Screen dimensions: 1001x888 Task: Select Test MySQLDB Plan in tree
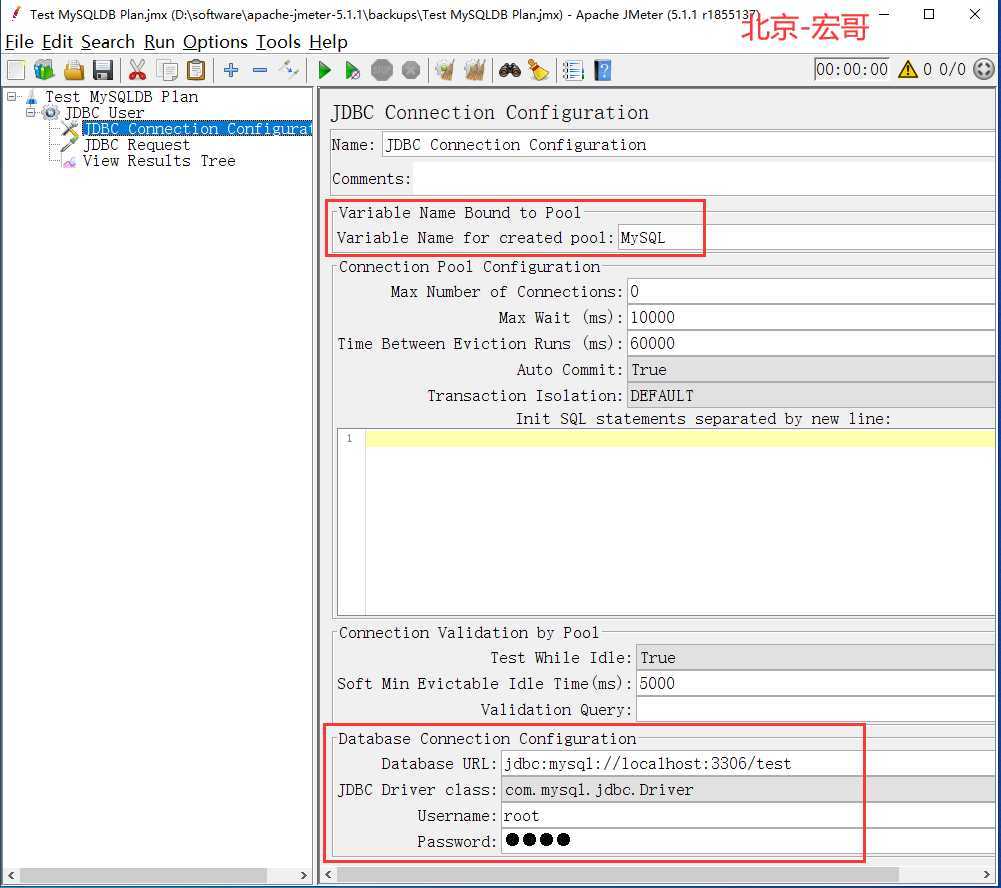point(121,97)
